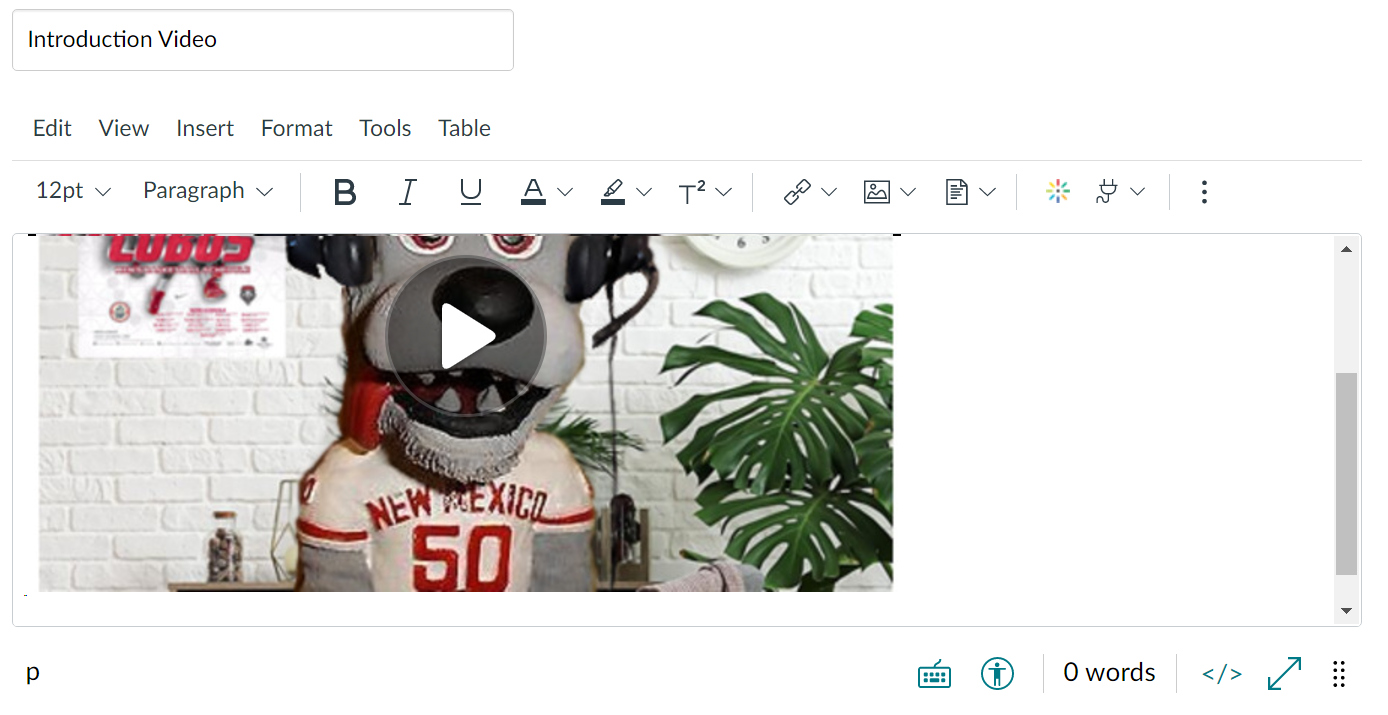This screenshot has height=715, width=1388.
Task: Expand the editor to fullscreen
Action: tap(1284, 673)
